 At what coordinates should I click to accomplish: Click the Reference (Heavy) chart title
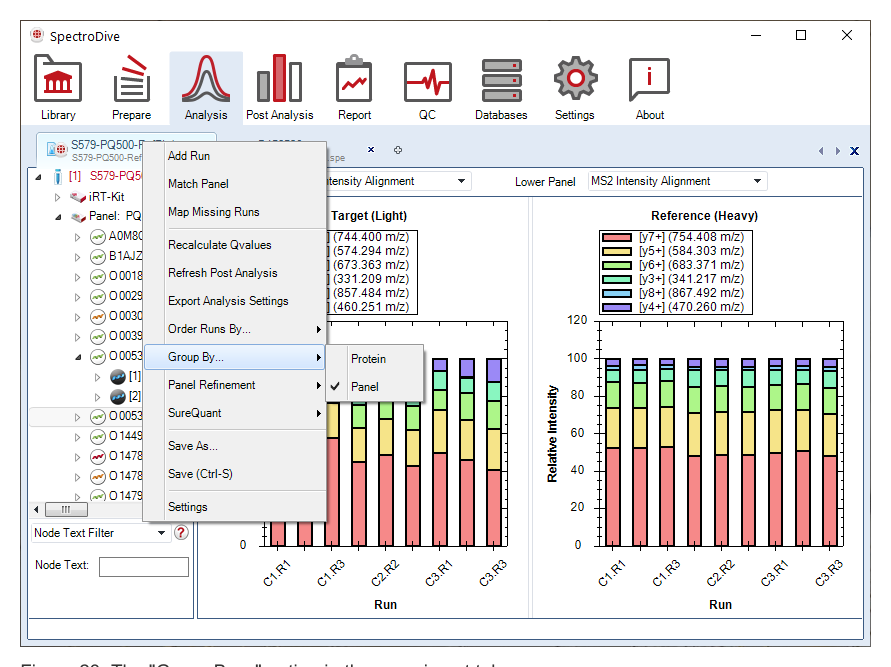[x=704, y=216]
